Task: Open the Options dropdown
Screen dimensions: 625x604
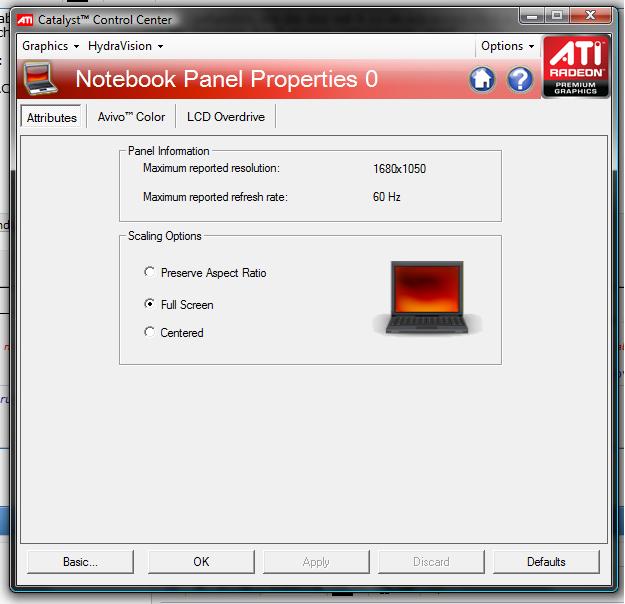Action: point(507,46)
